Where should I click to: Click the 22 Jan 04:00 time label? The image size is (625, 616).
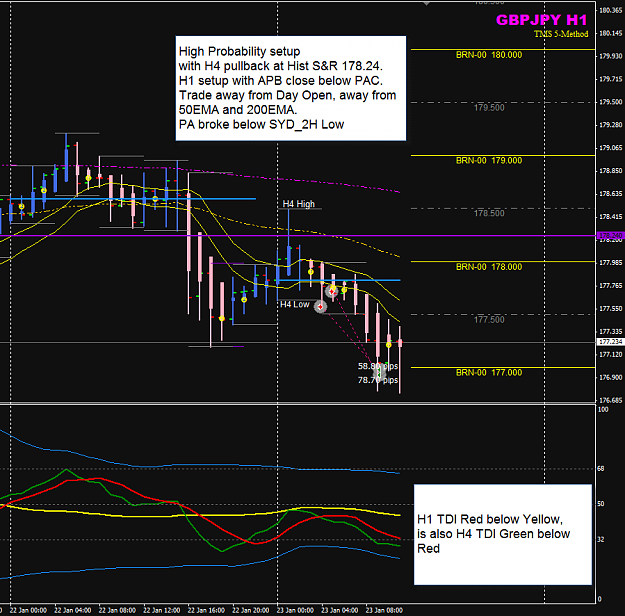pos(73,610)
